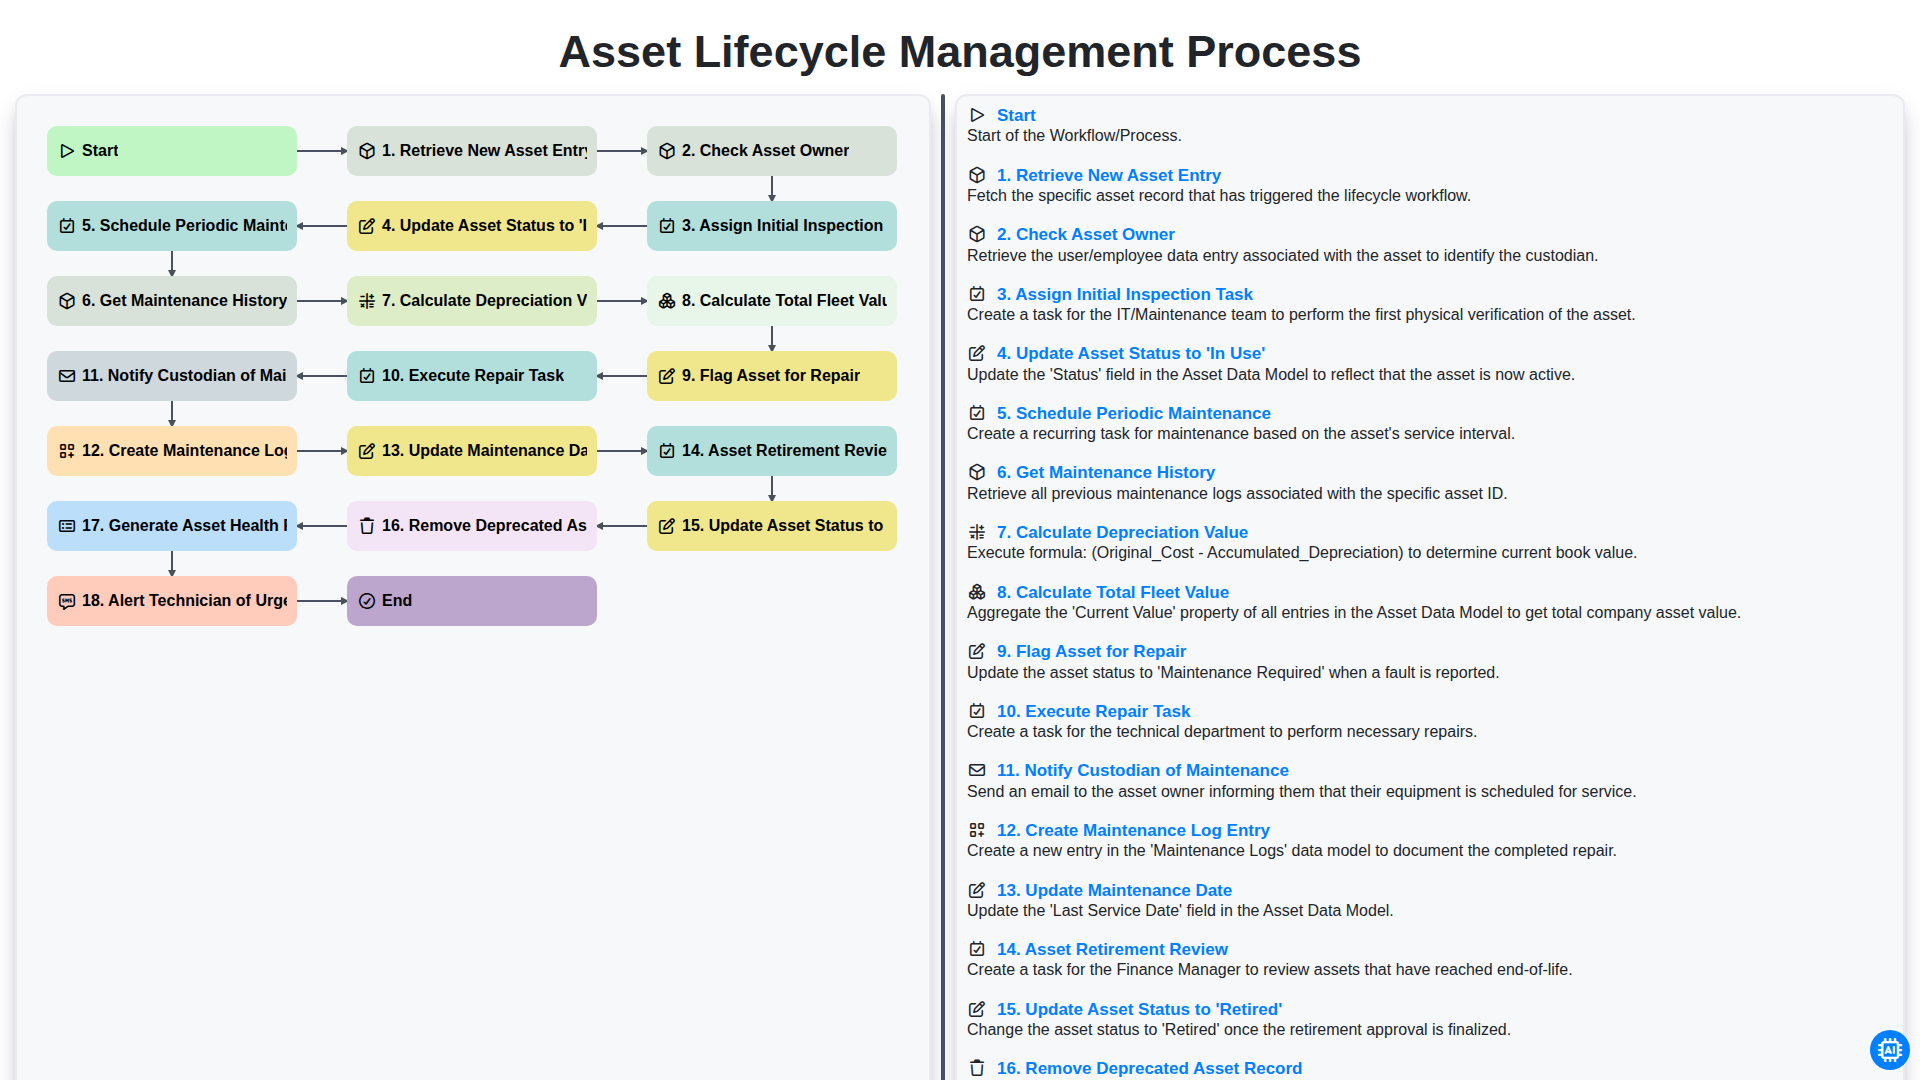
Task: Click envelope icon in Notify Custodian node
Action: 67,376
